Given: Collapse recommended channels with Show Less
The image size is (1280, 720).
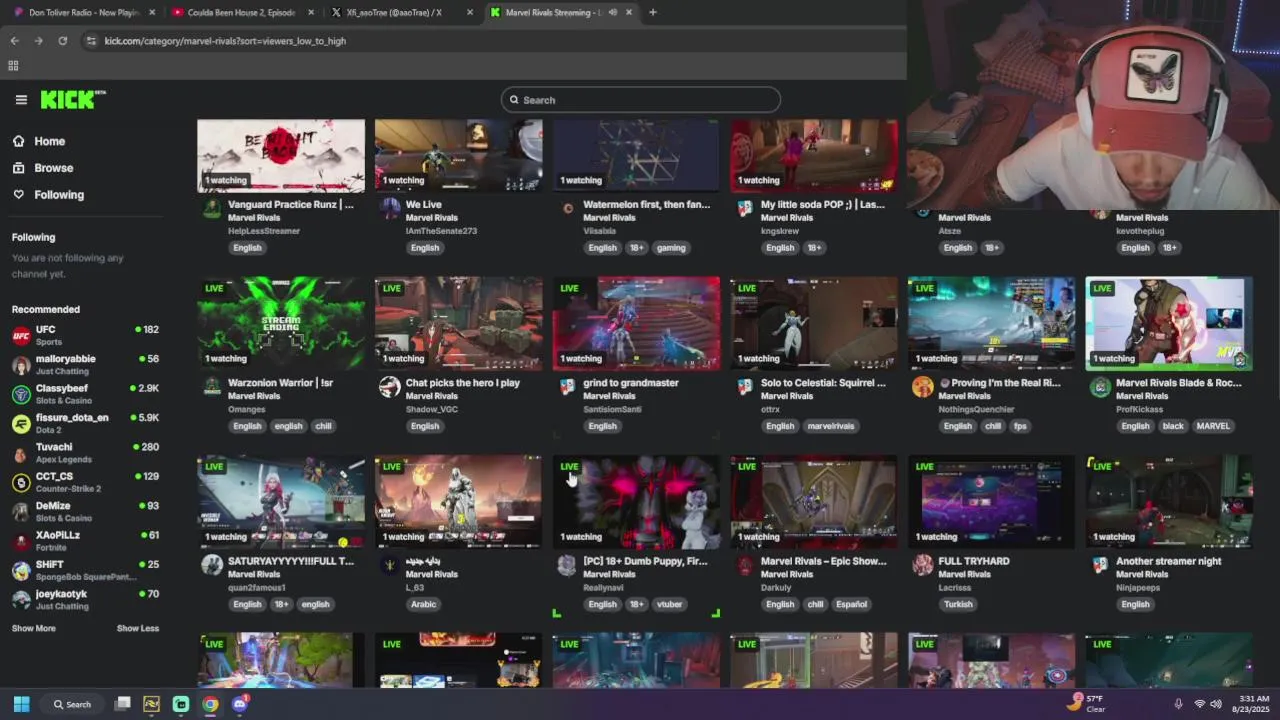Looking at the screenshot, I should 138,628.
